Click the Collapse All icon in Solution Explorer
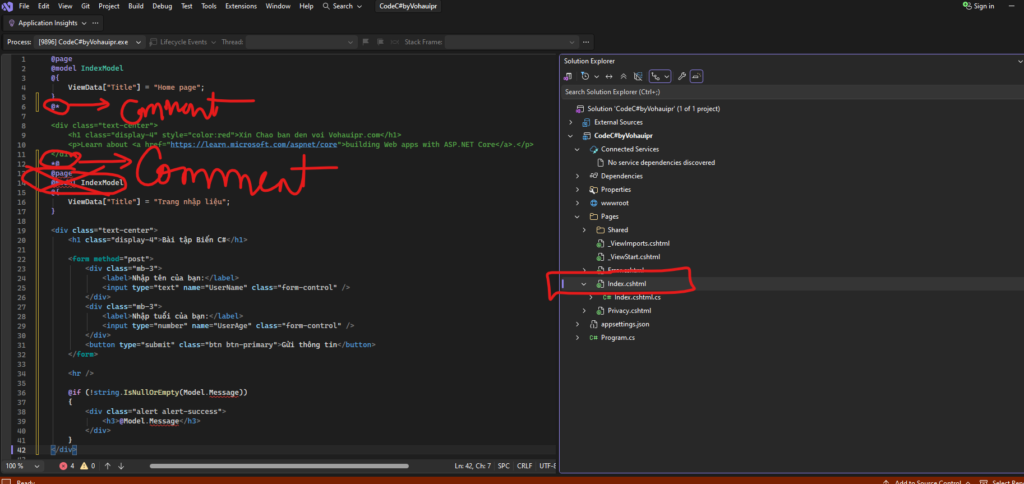This screenshot has height=484, width=1024. [624, 76]
